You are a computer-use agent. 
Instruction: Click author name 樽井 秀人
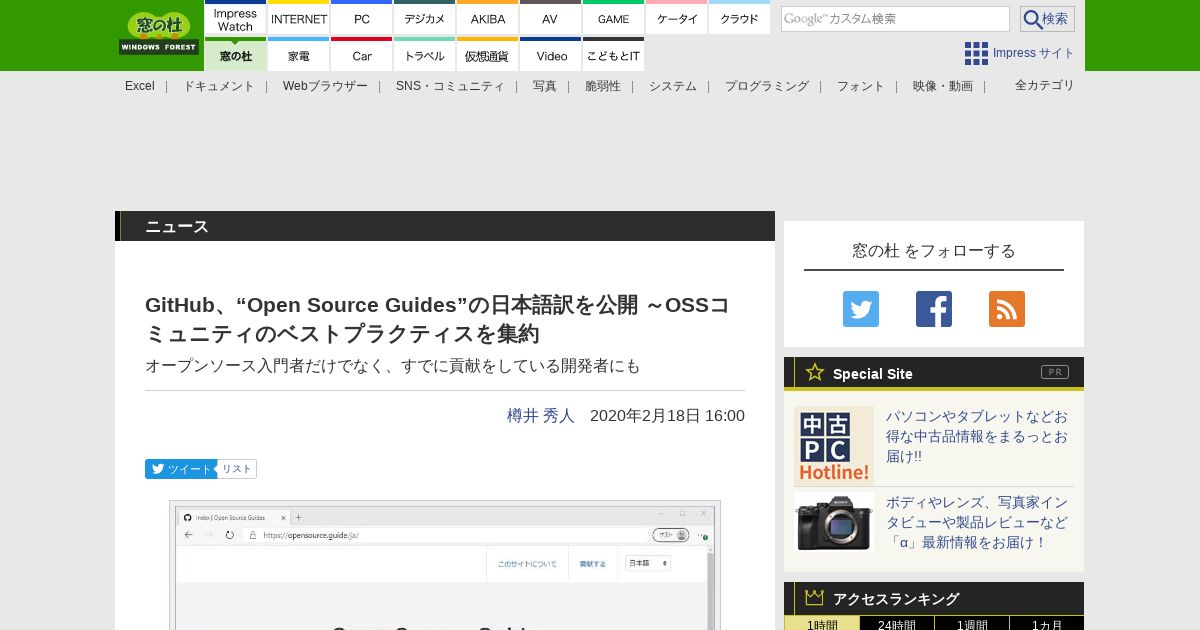tap(540, 416)
